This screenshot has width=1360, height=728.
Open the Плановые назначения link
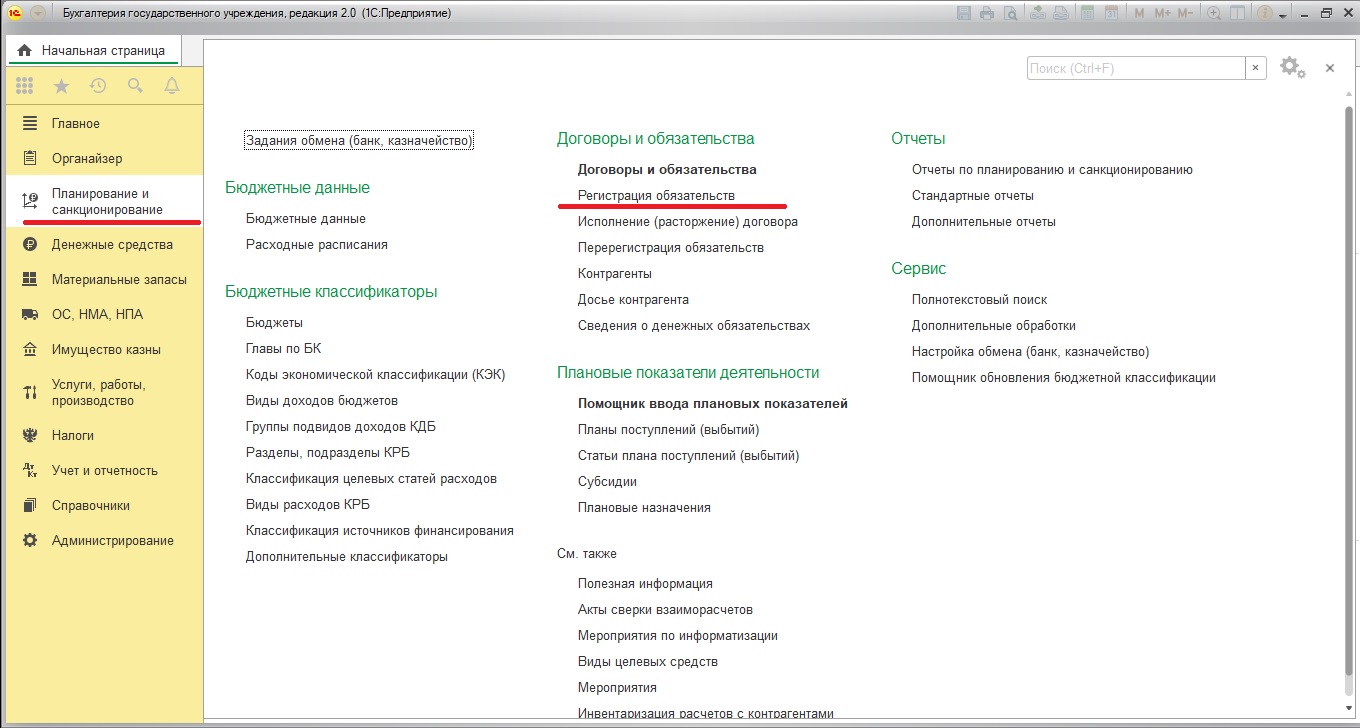click(644, 507)
